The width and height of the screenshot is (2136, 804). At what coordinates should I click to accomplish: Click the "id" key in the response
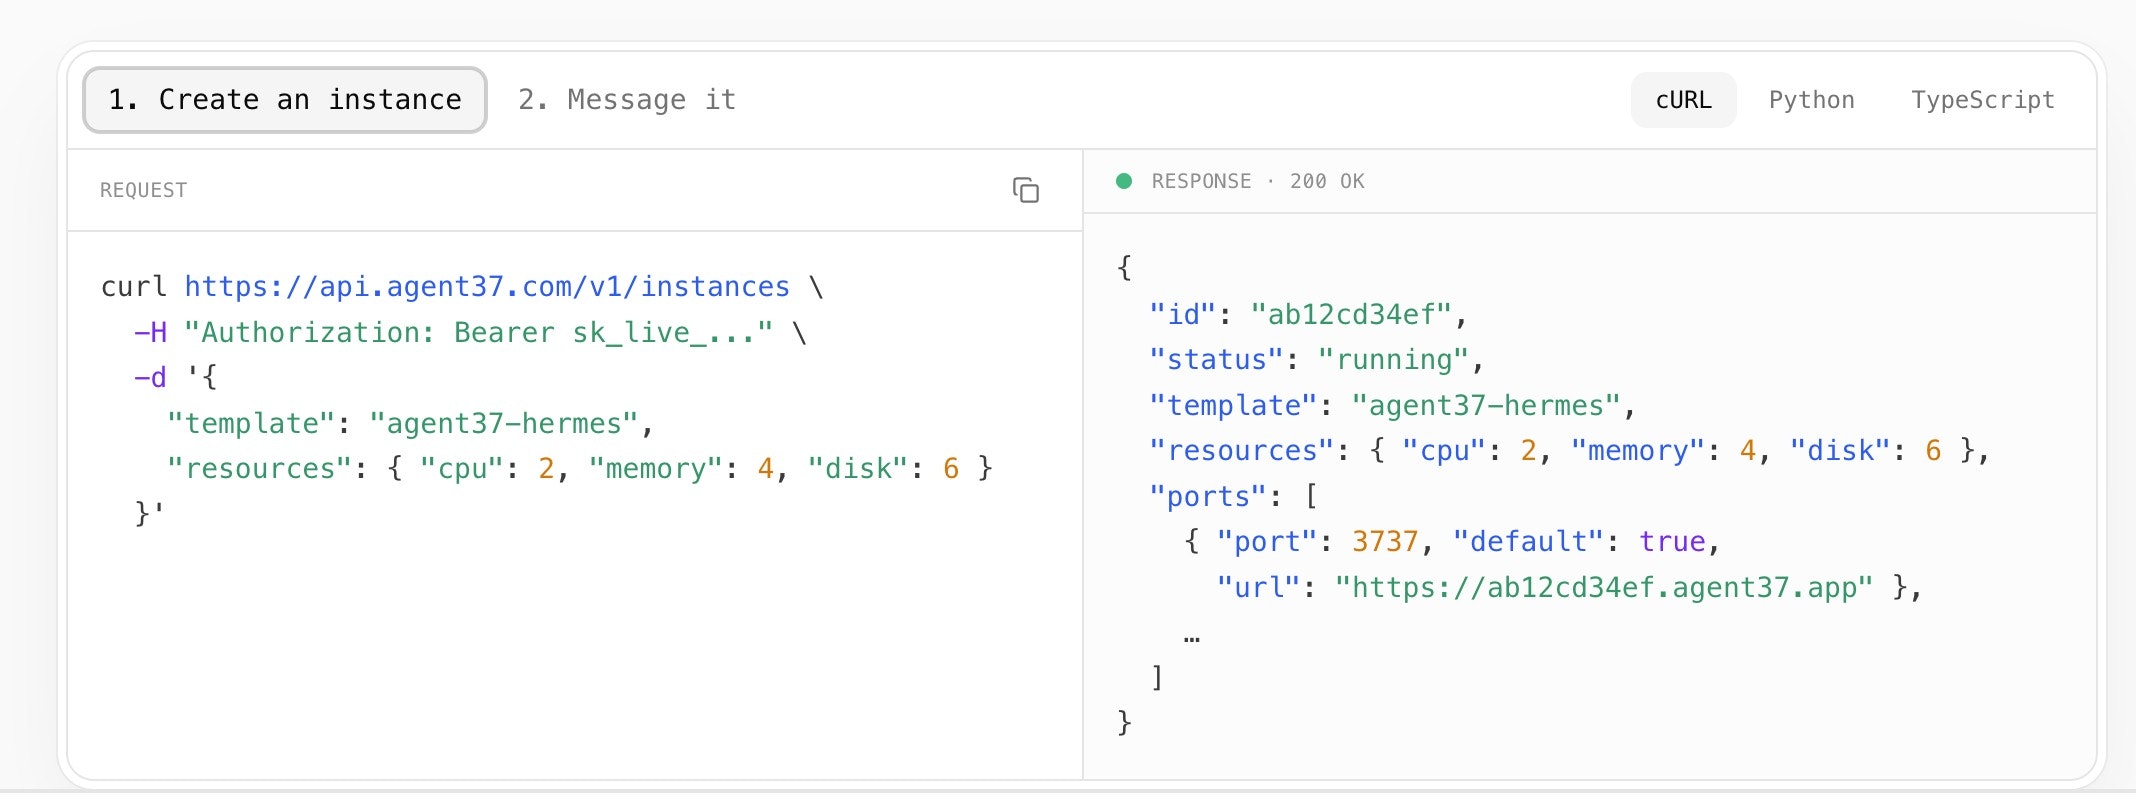(x=1183, y=314)
